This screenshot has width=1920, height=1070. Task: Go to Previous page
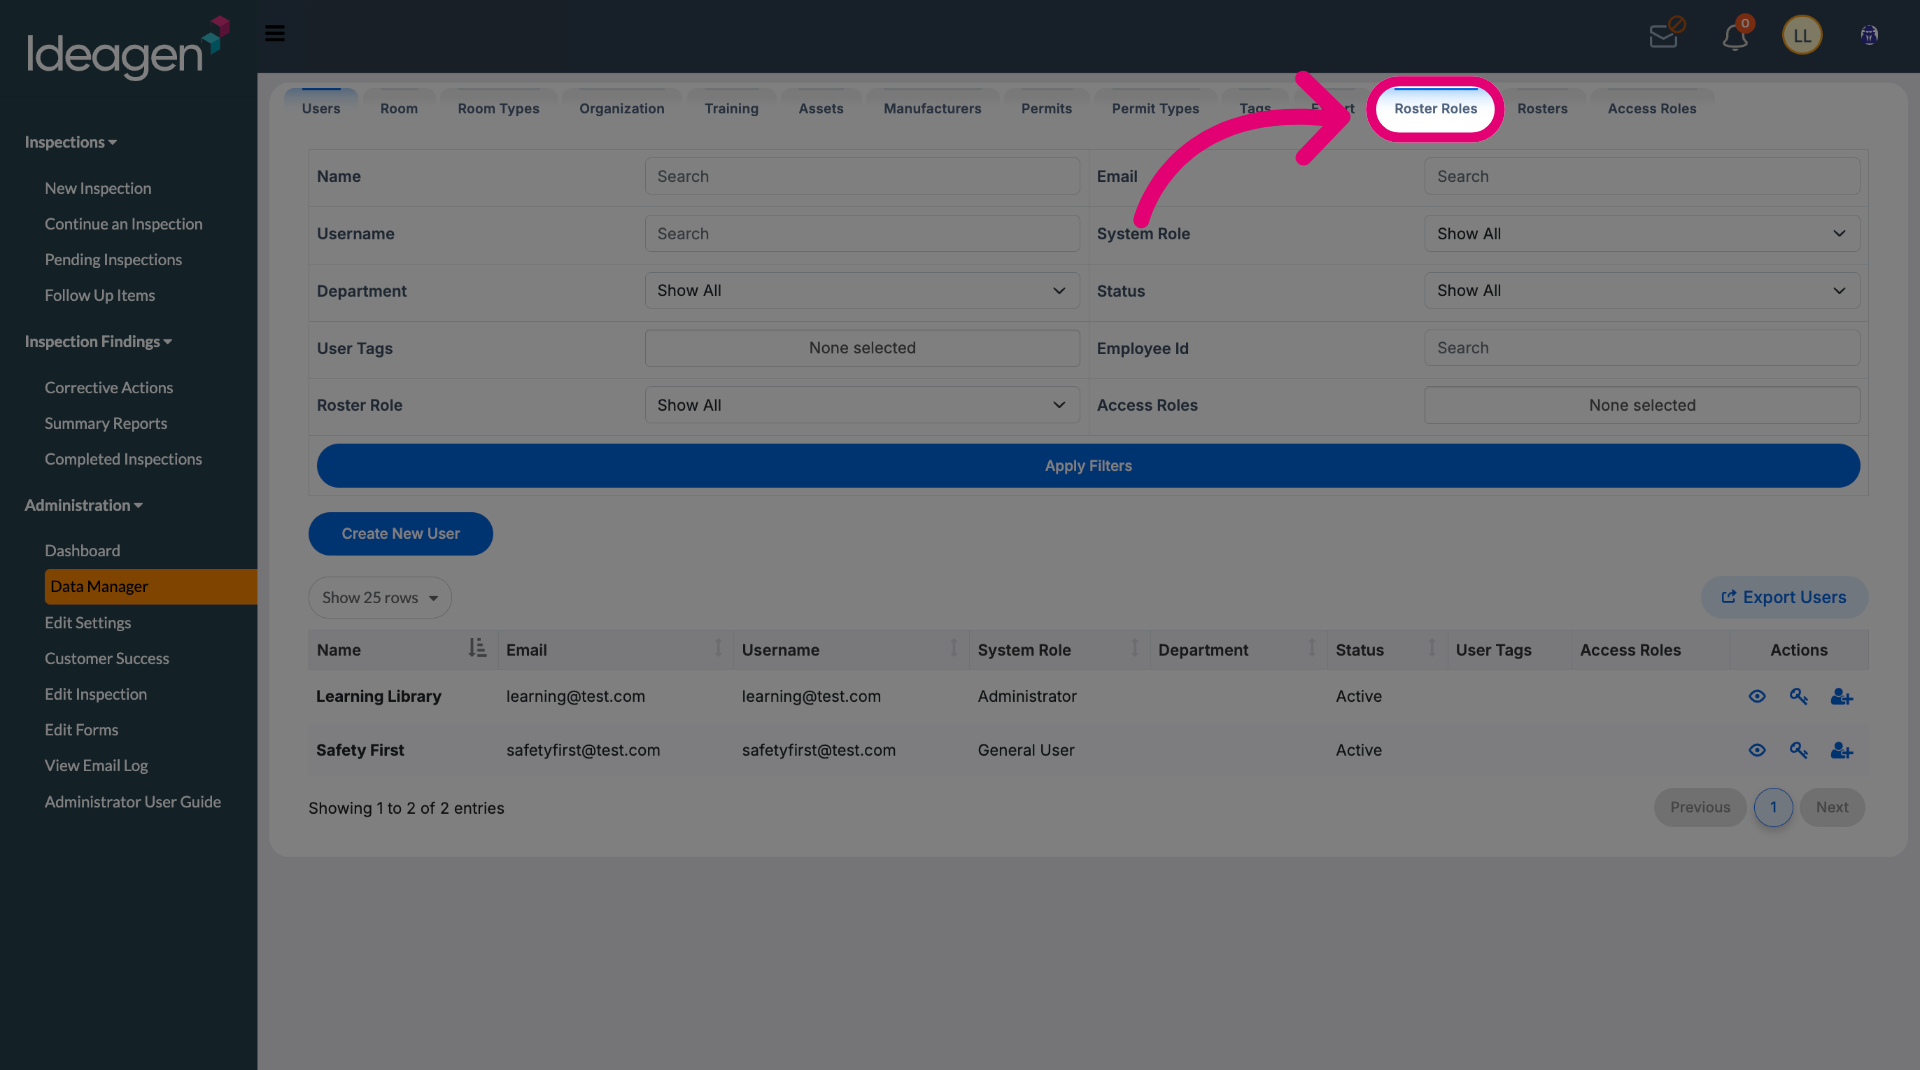coord(1700,808)
